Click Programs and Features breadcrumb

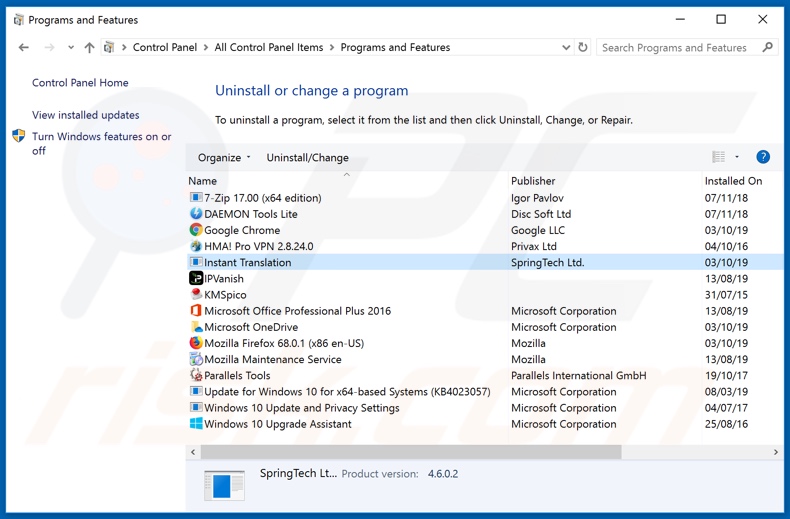[x=395, y=47]
